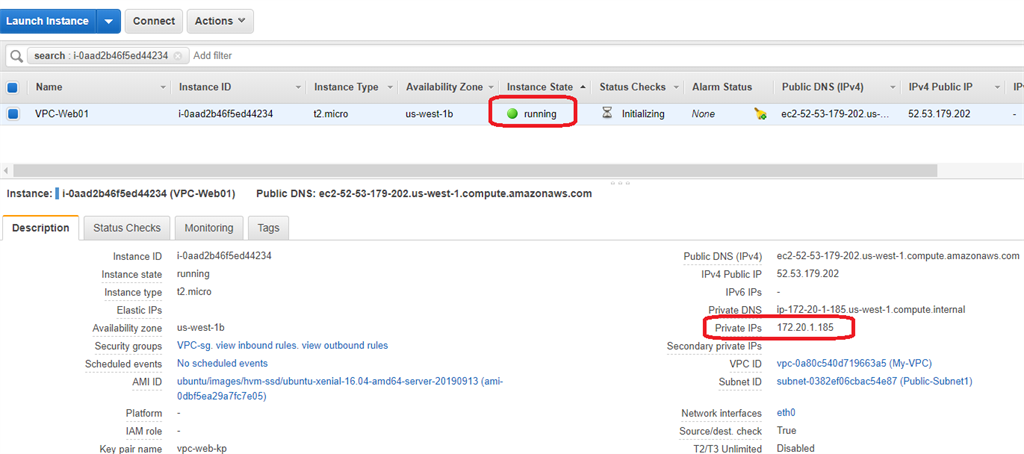This screenshot has height=454, width=1024.
Task: Click the horizontal scrollbar of the instance table
Action: pyautogui.click(x=475, y=170)
